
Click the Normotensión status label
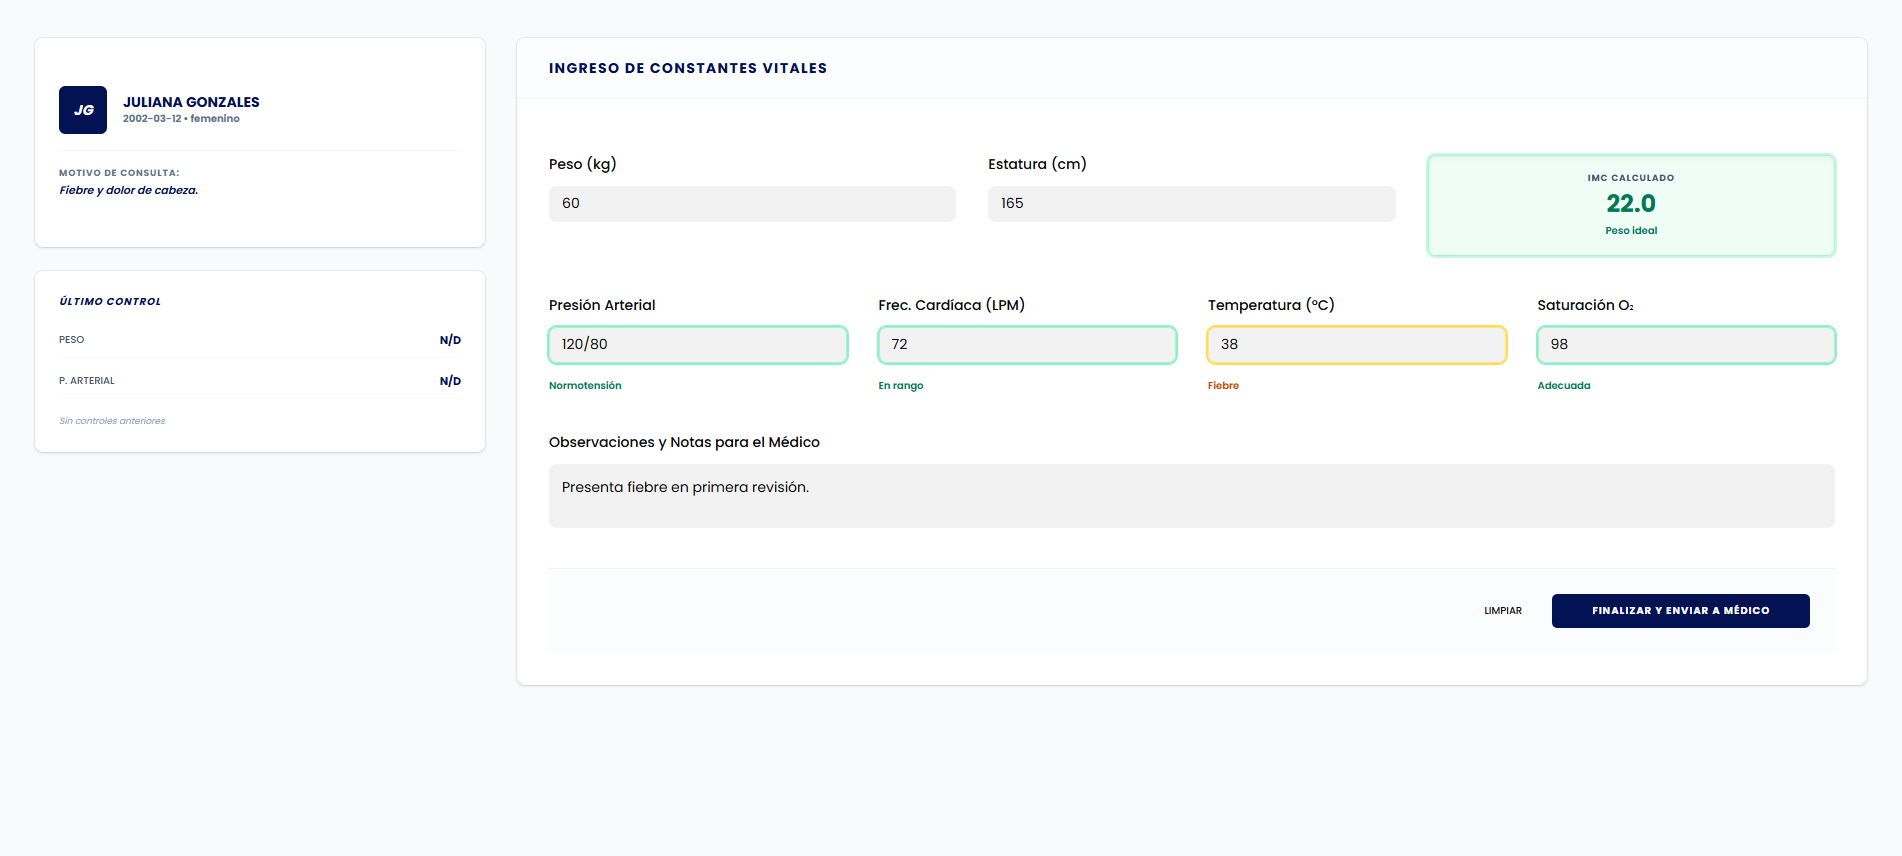585,386
